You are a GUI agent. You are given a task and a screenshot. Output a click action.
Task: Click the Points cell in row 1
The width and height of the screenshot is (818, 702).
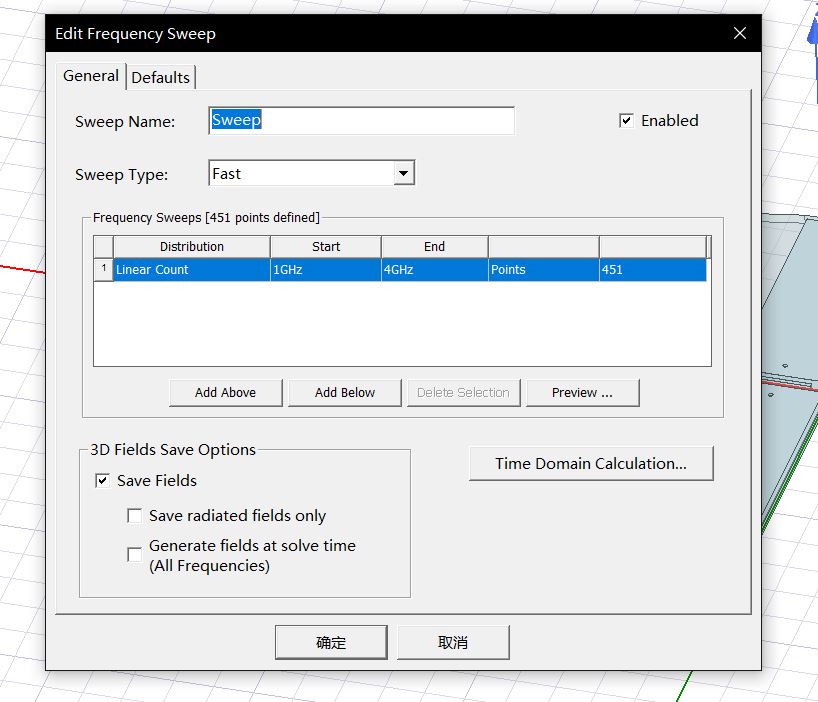pyautogui.click(x=544, y=270)
